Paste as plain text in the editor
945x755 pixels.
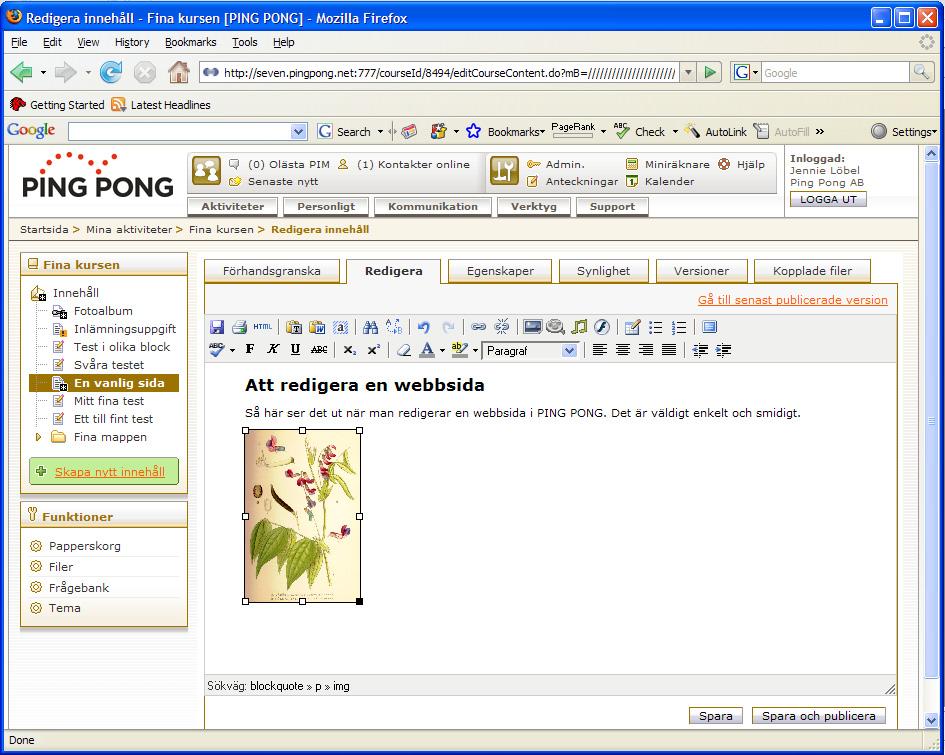pos(294,327)
